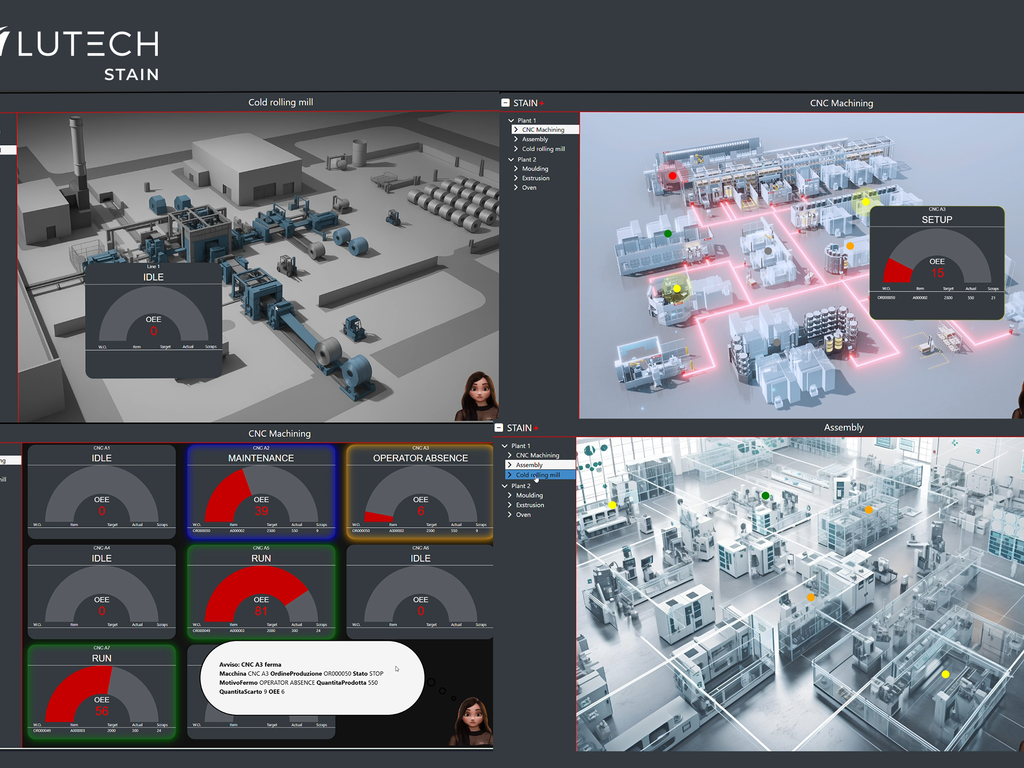1024x768 pixels.
Task: Open the CNC A2 MAINTENANCE card
Action: [260, 493]
